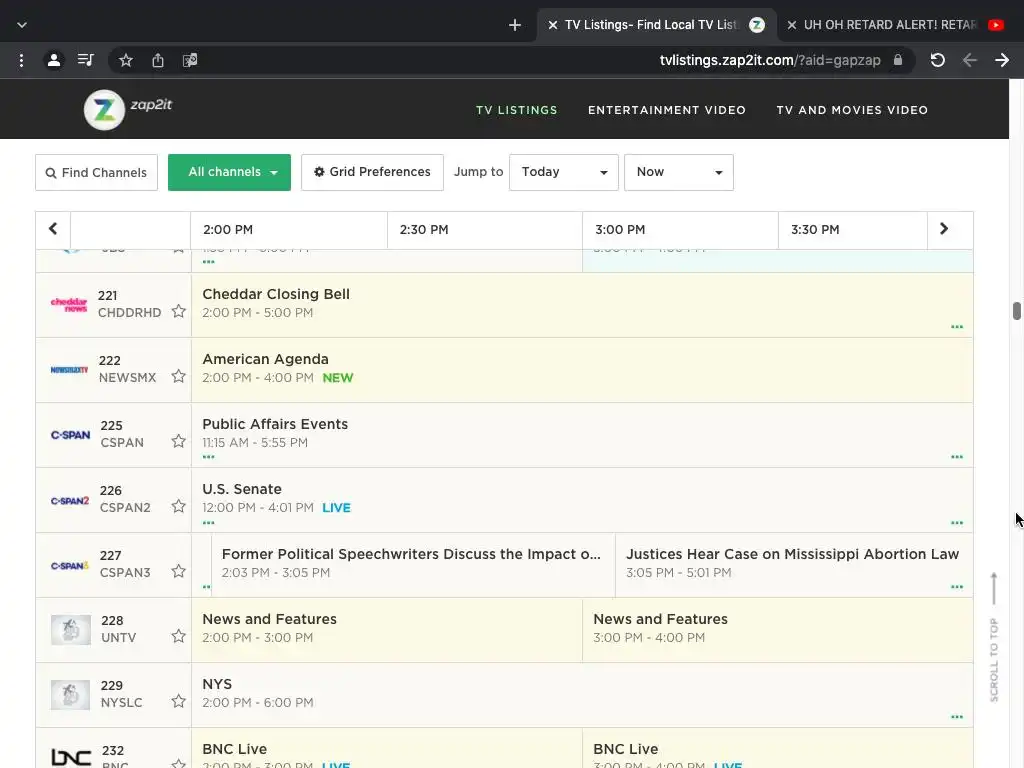Click the BNC channel logo

point(71,758)
